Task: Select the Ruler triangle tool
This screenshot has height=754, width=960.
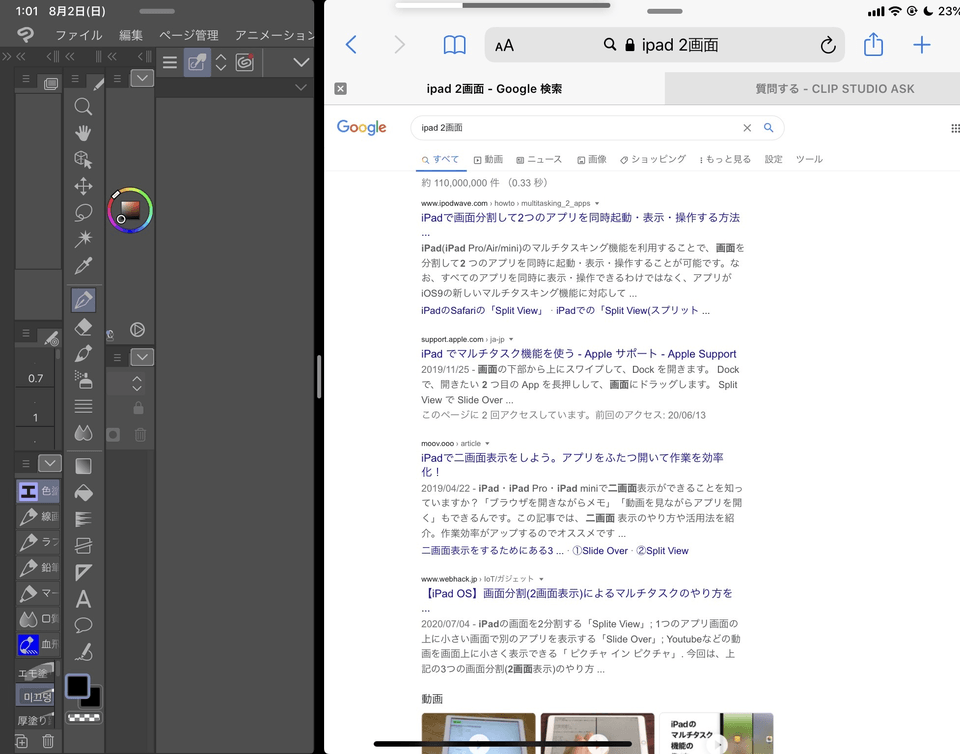Action: tap(83, 572)
